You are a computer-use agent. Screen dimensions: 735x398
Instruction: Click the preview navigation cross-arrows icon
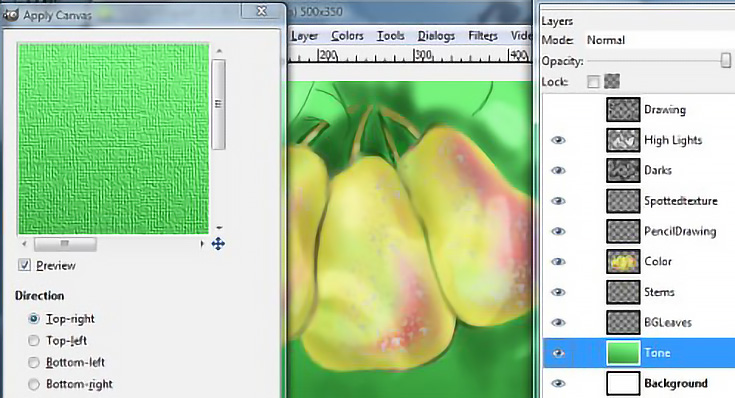point(218,244)
